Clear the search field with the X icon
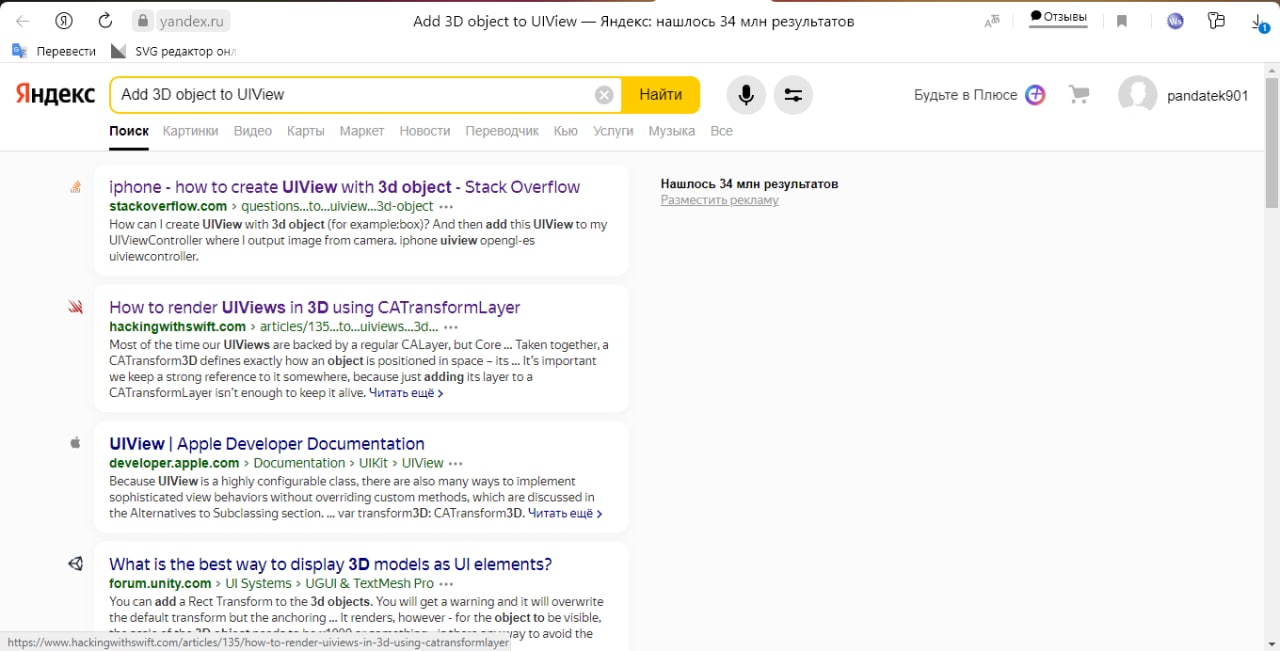This screenshot has height=651, width=1280. (604, 95)
